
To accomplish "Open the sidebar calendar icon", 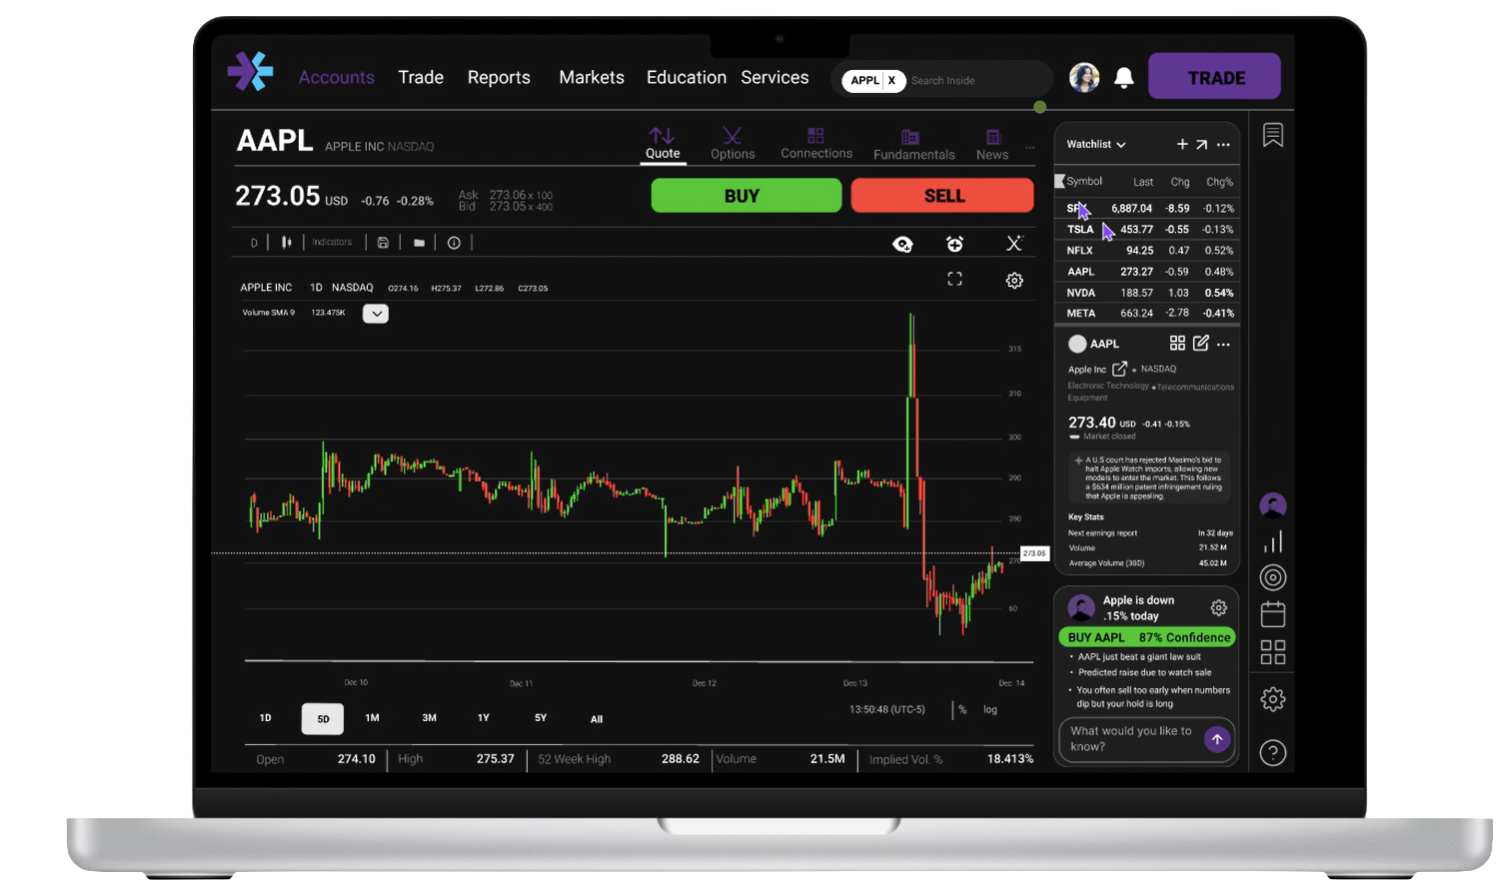I will [1273, 614].
